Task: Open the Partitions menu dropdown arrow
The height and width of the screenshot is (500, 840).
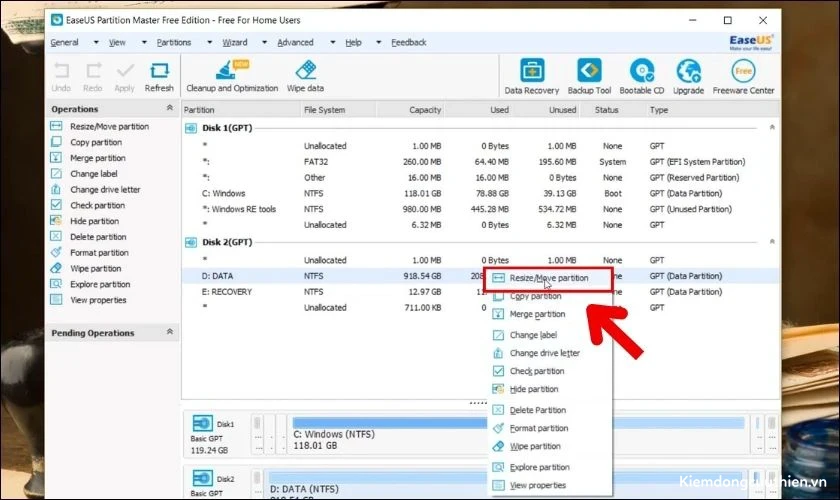Action: (x=209, y=42)
